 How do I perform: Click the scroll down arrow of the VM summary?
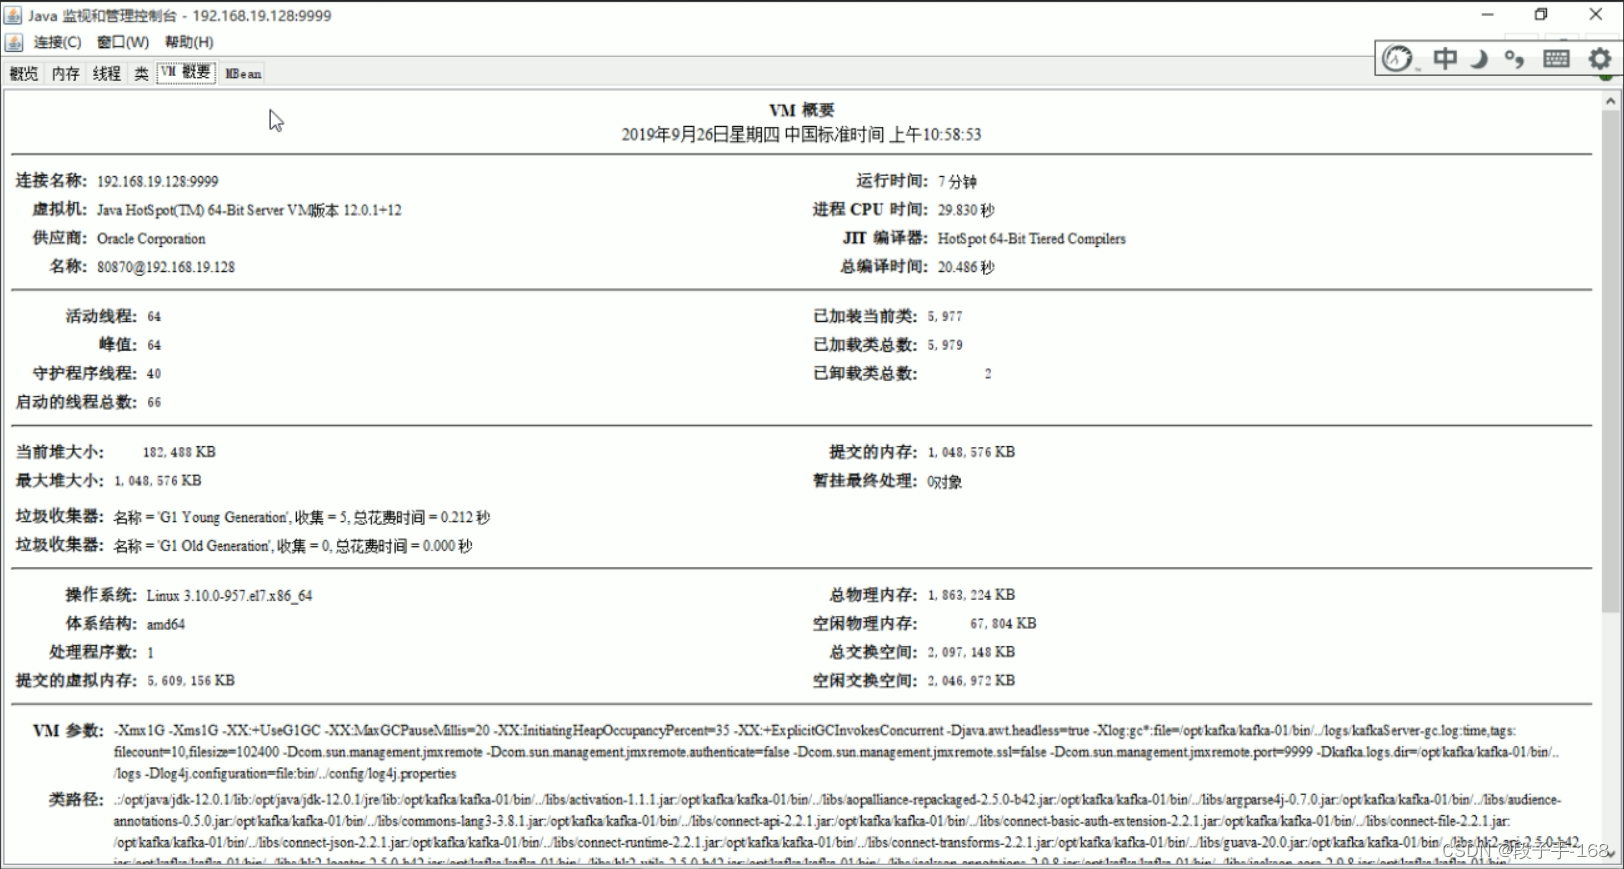coord(1610,854)
